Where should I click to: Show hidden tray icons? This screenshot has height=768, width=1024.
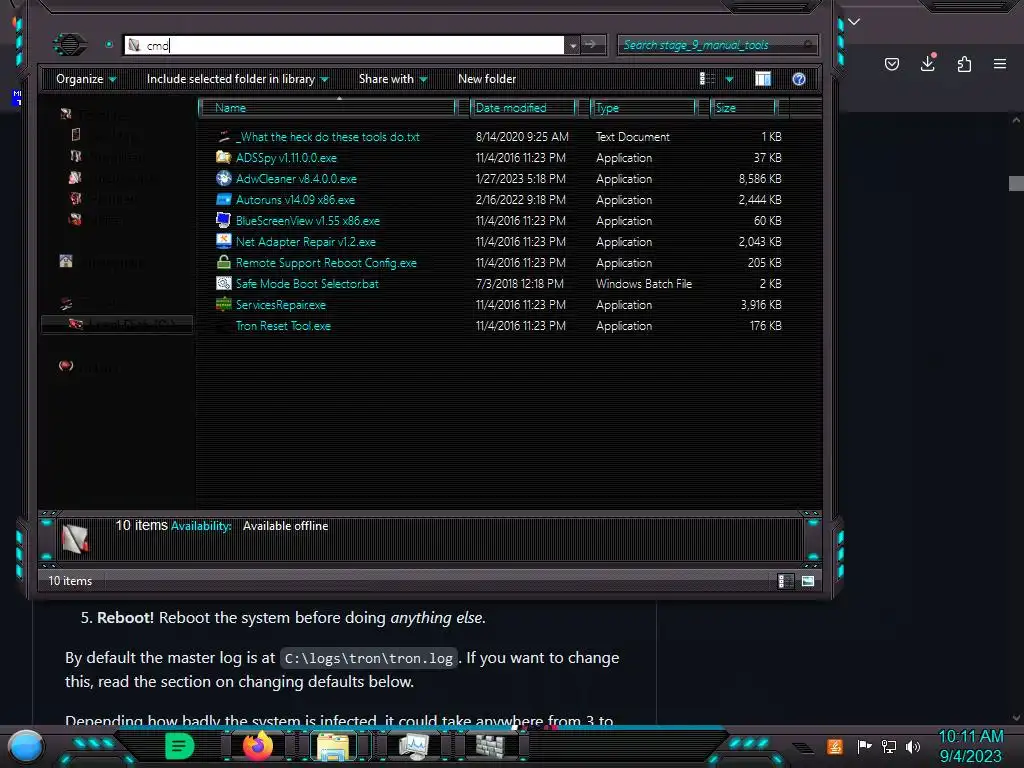click(x=803, y=747)
